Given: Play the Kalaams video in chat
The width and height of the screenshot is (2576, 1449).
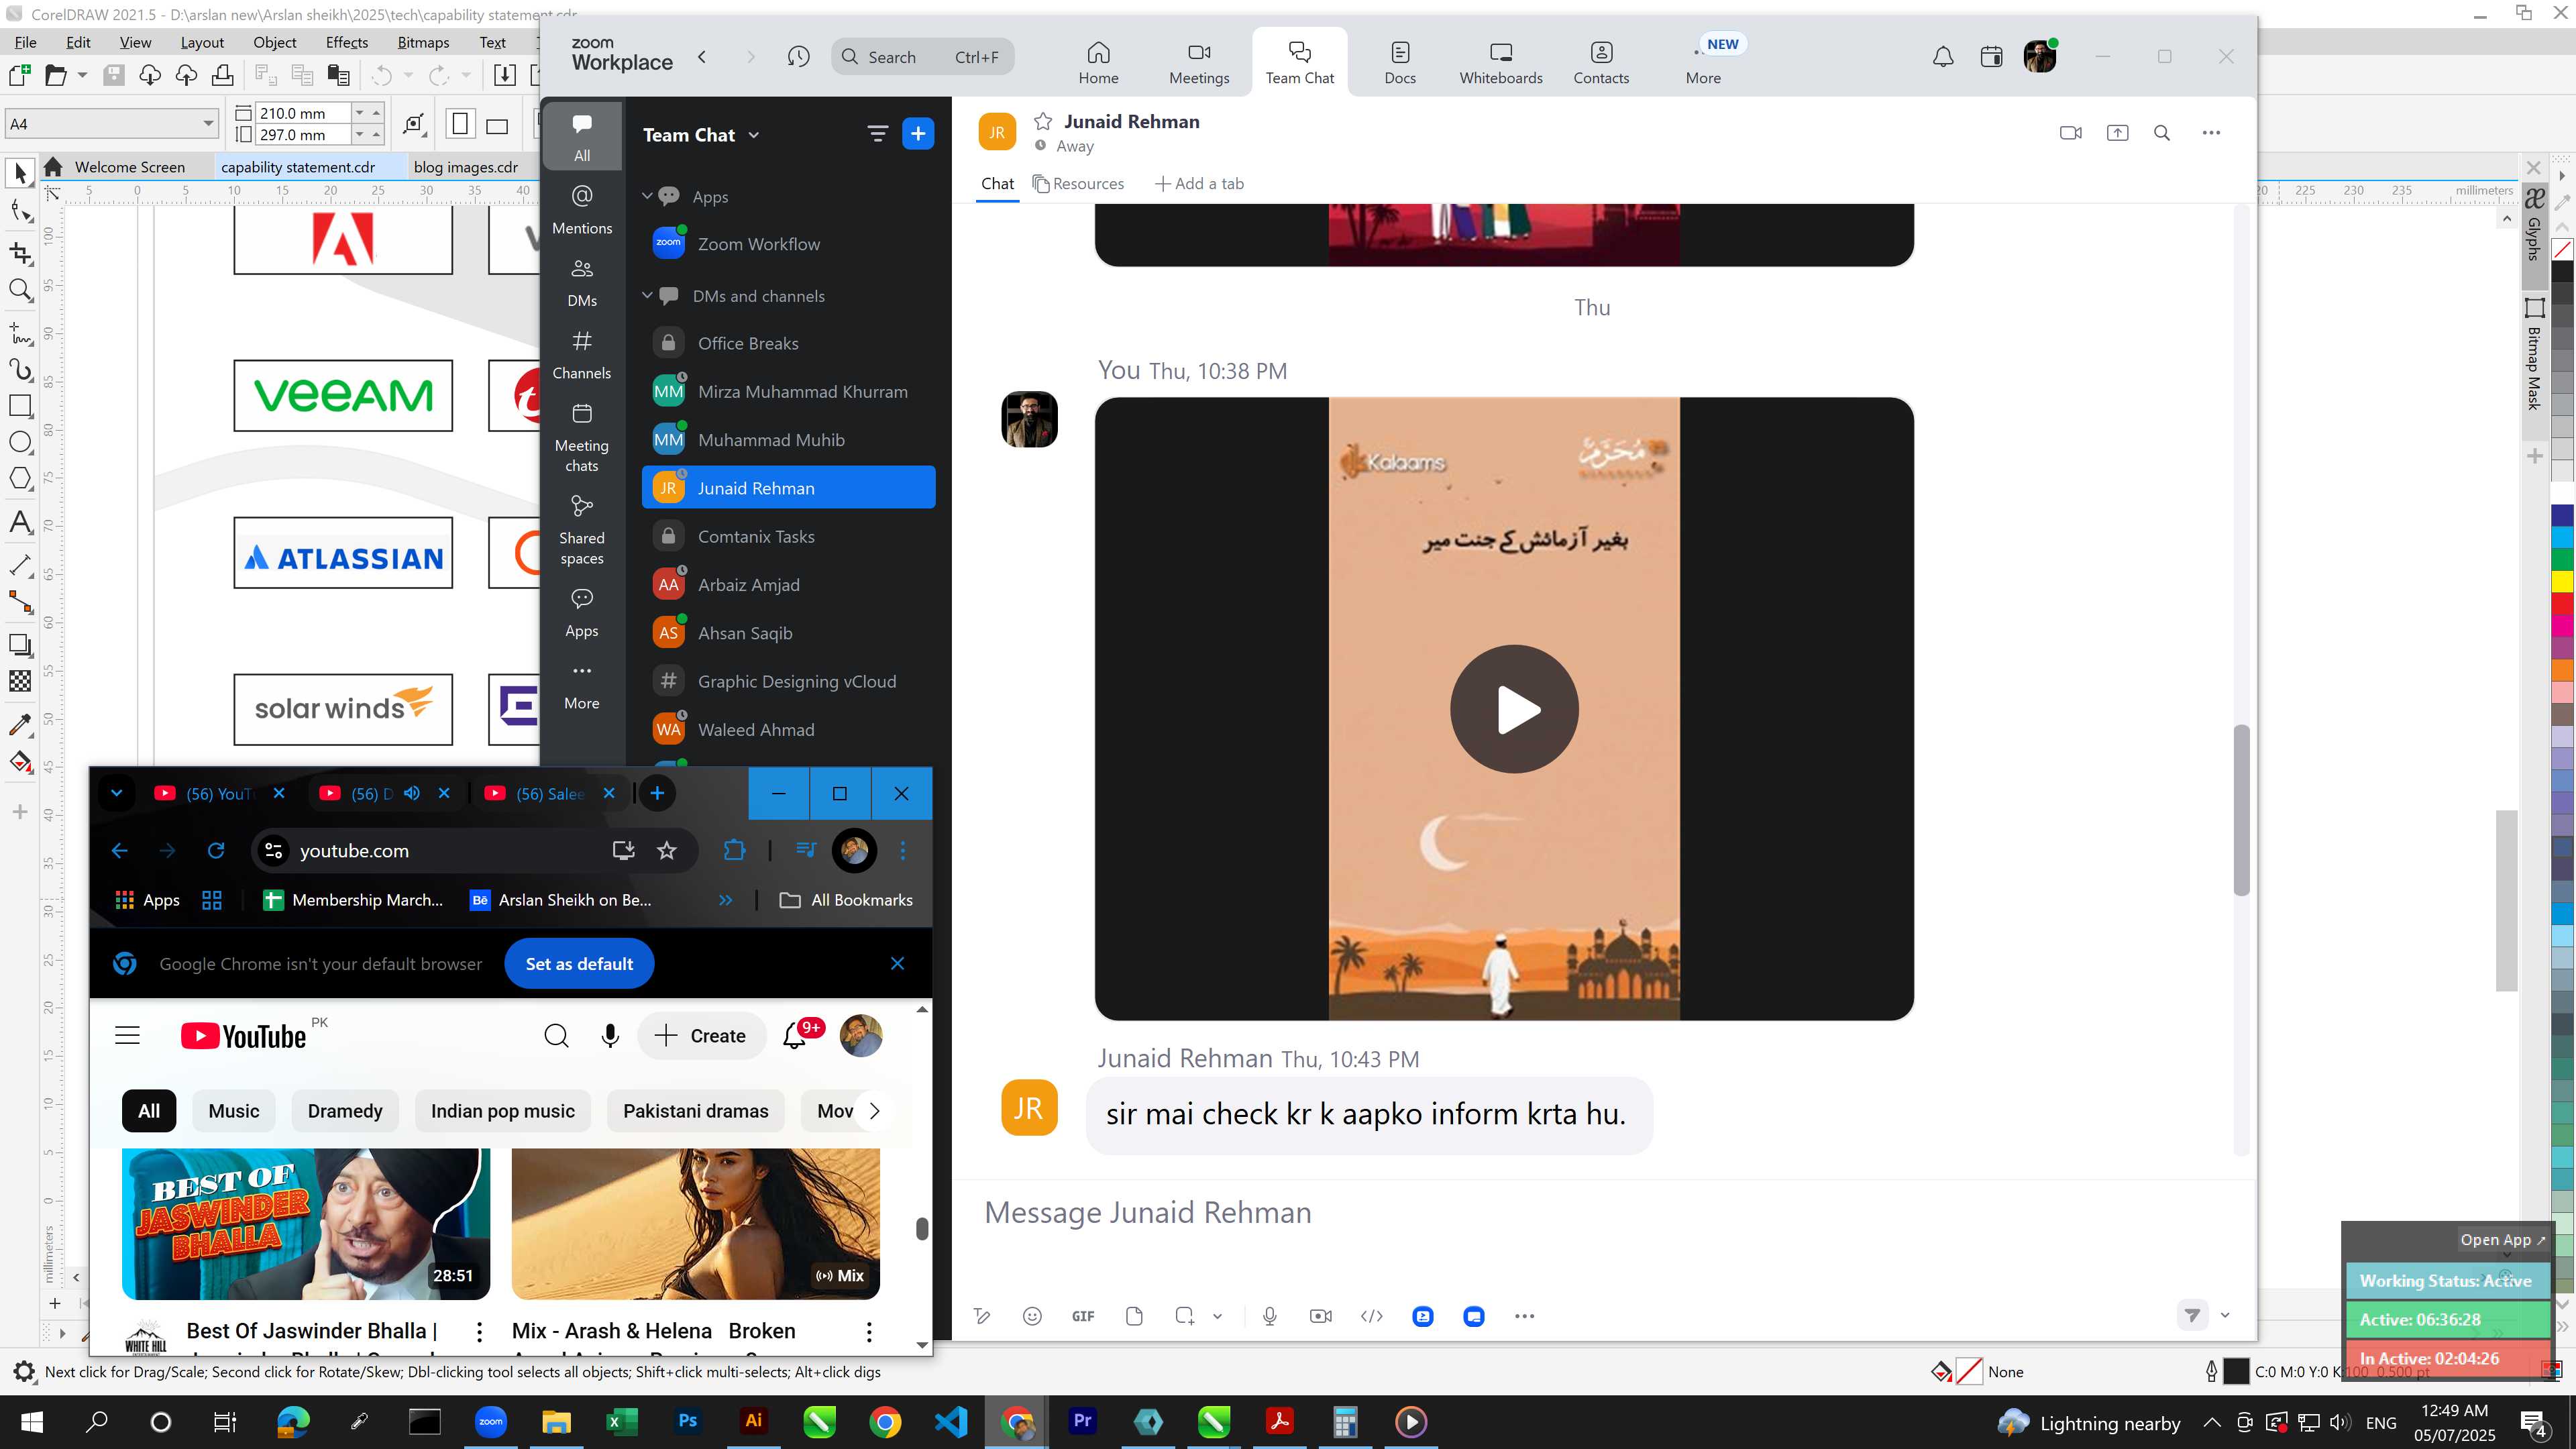Looking at the screenshot, I should [1514, 709].
